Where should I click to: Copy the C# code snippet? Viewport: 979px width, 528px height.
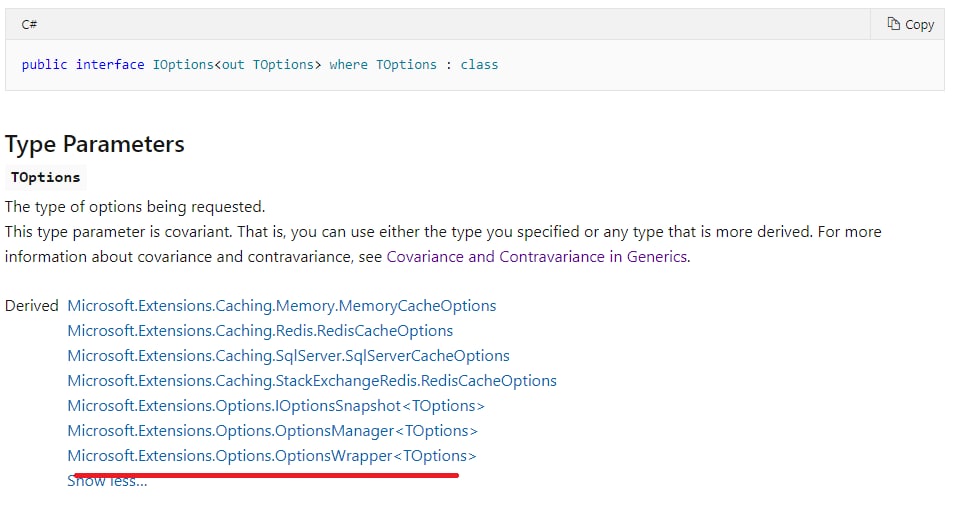(910, 24)
